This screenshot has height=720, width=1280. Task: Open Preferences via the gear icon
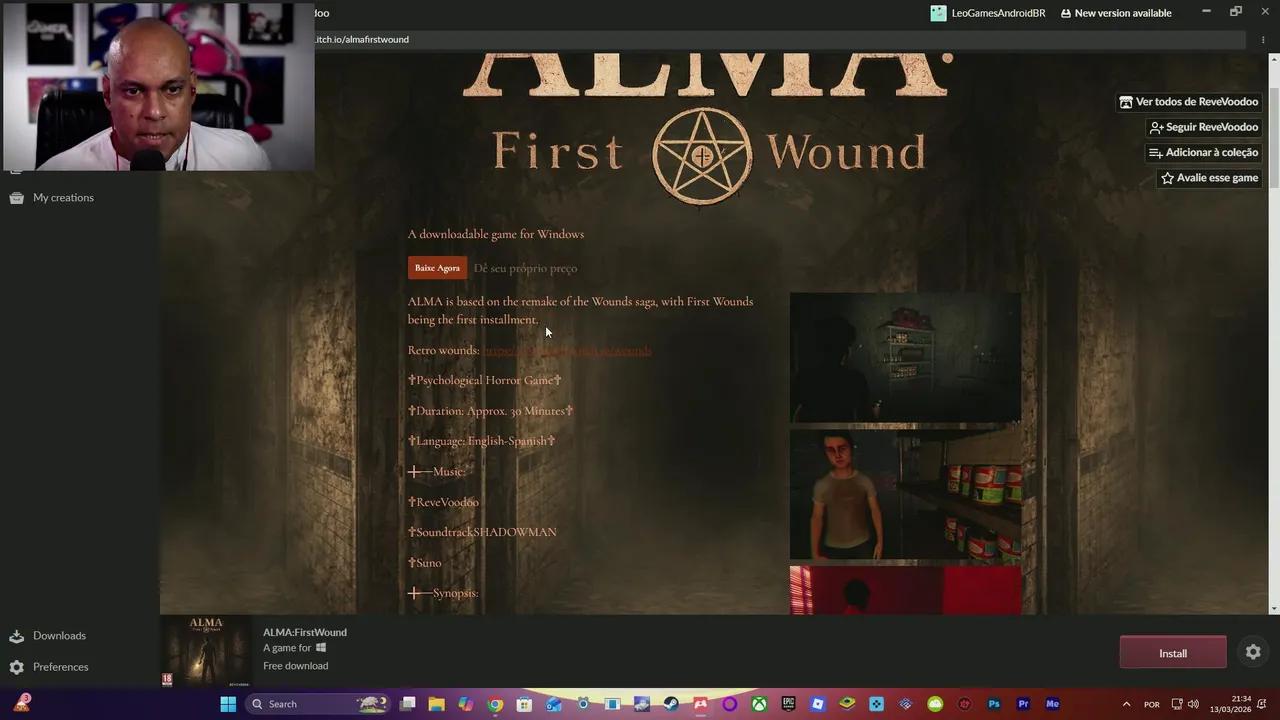61,666
